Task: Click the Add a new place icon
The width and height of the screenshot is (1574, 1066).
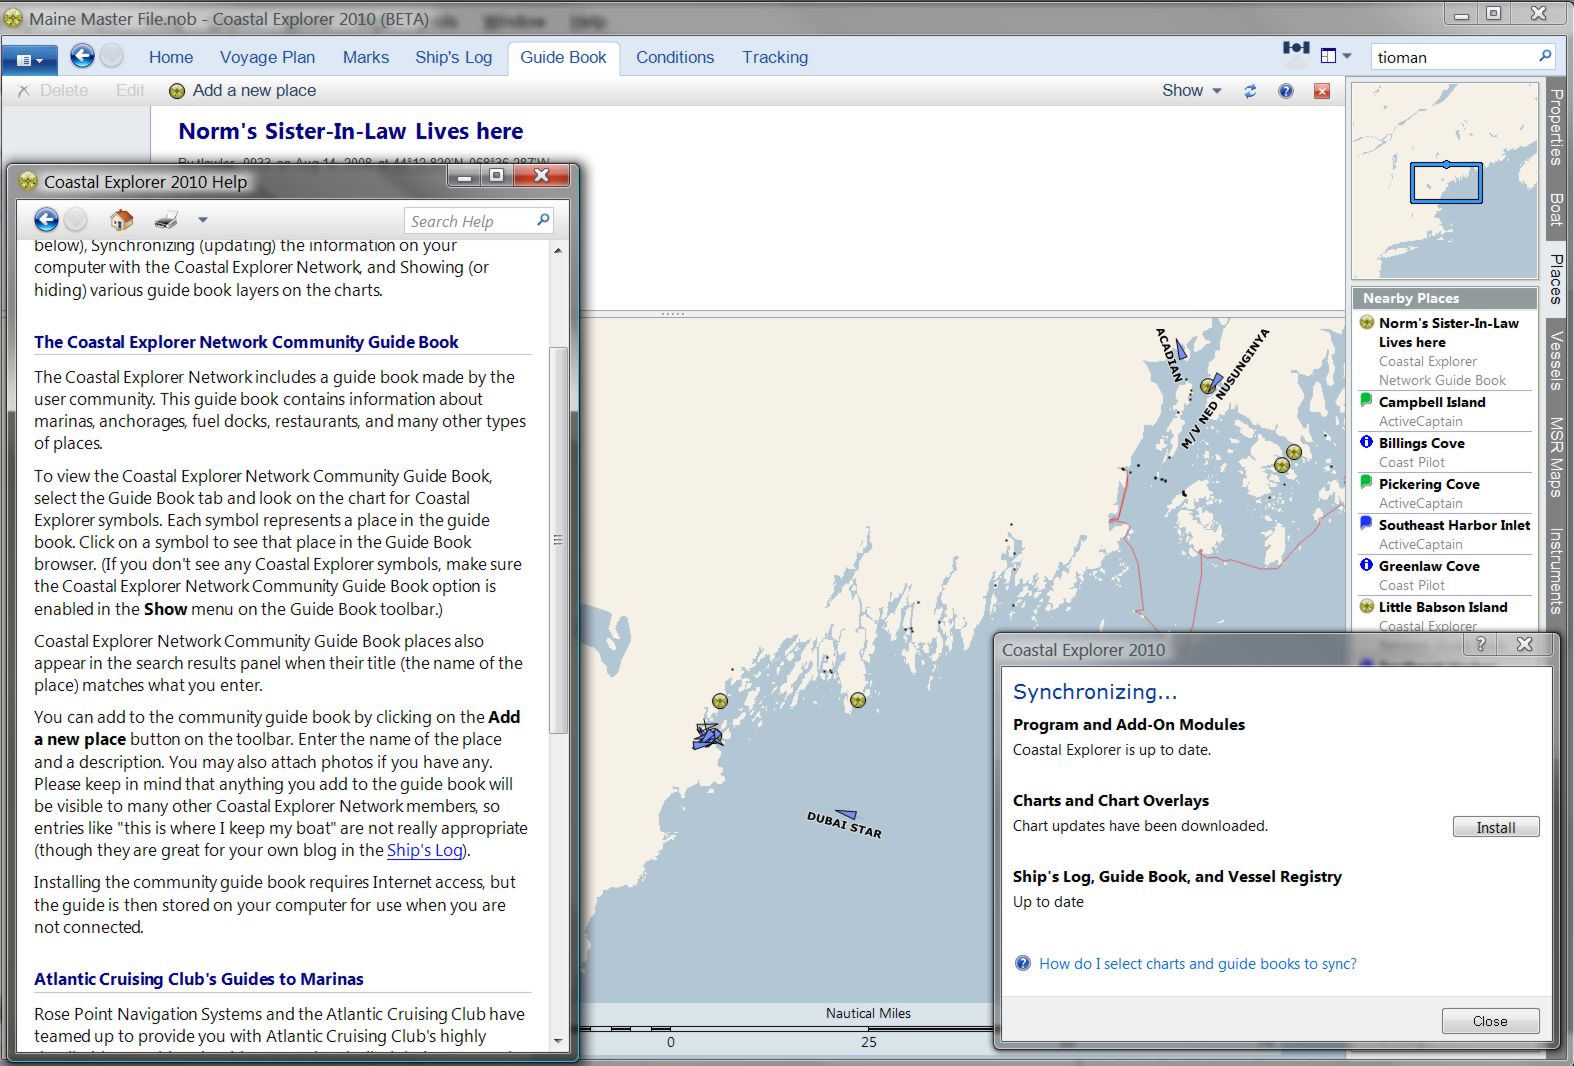Action: [177, 91]
